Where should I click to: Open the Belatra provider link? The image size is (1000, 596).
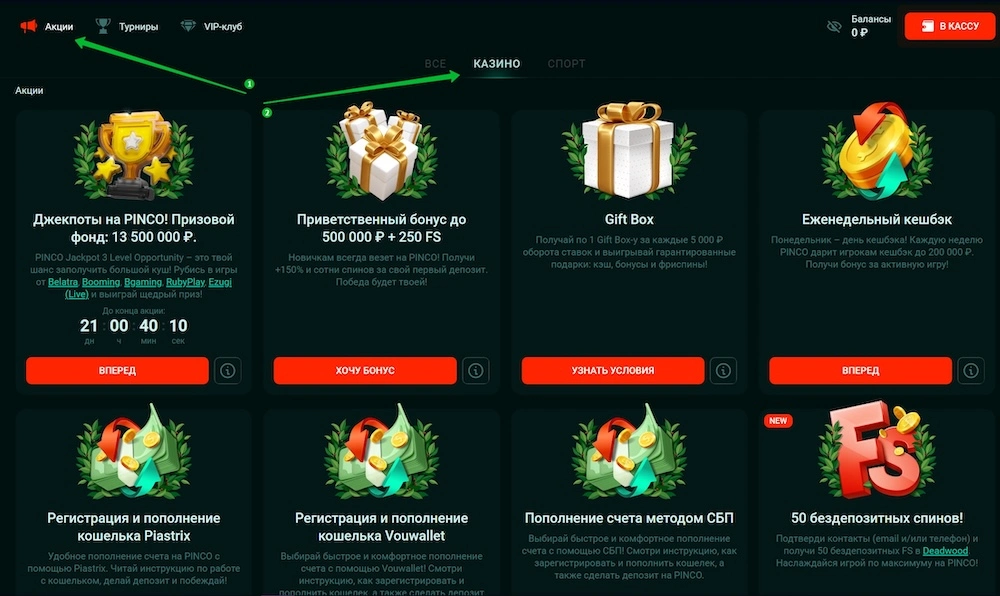pos(62,282)
